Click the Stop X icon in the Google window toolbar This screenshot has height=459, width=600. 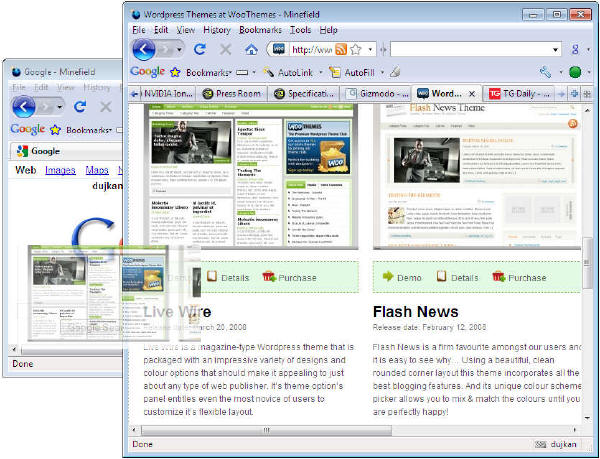pos(106,107)
